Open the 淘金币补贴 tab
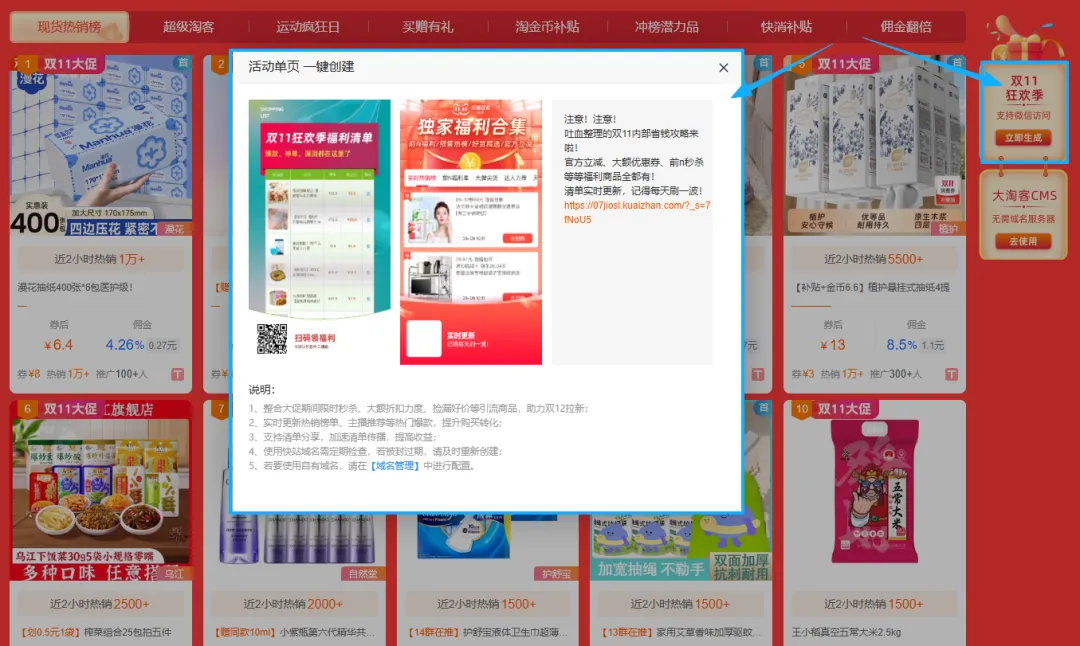 (545, 27)
